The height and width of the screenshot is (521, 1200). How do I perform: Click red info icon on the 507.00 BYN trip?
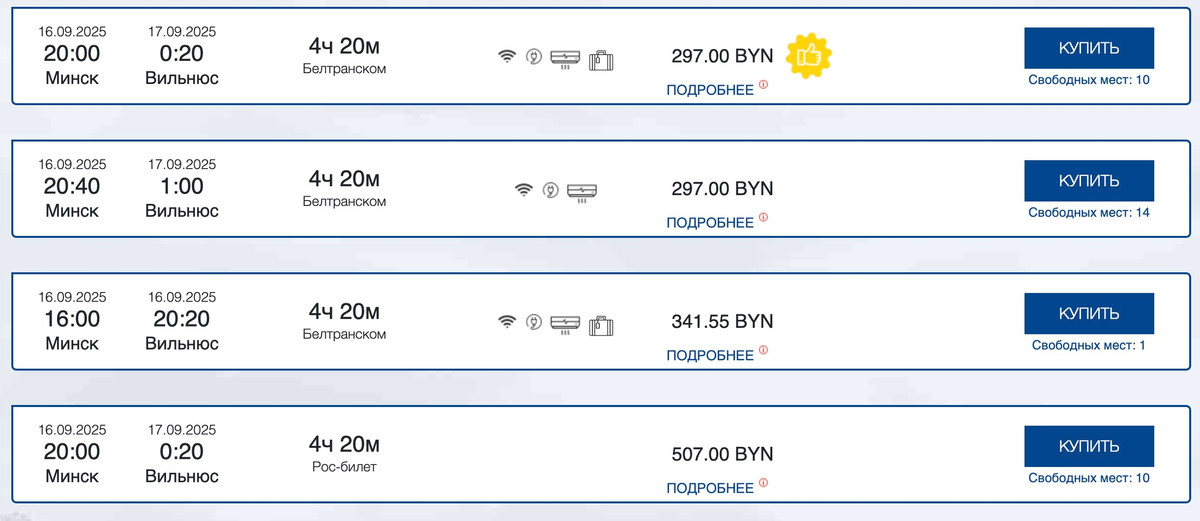763,483
